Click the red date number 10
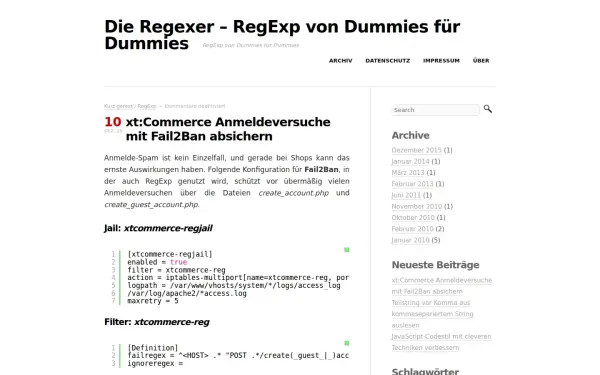The height and width of the screenshot is (375, 600). (112, 122)
